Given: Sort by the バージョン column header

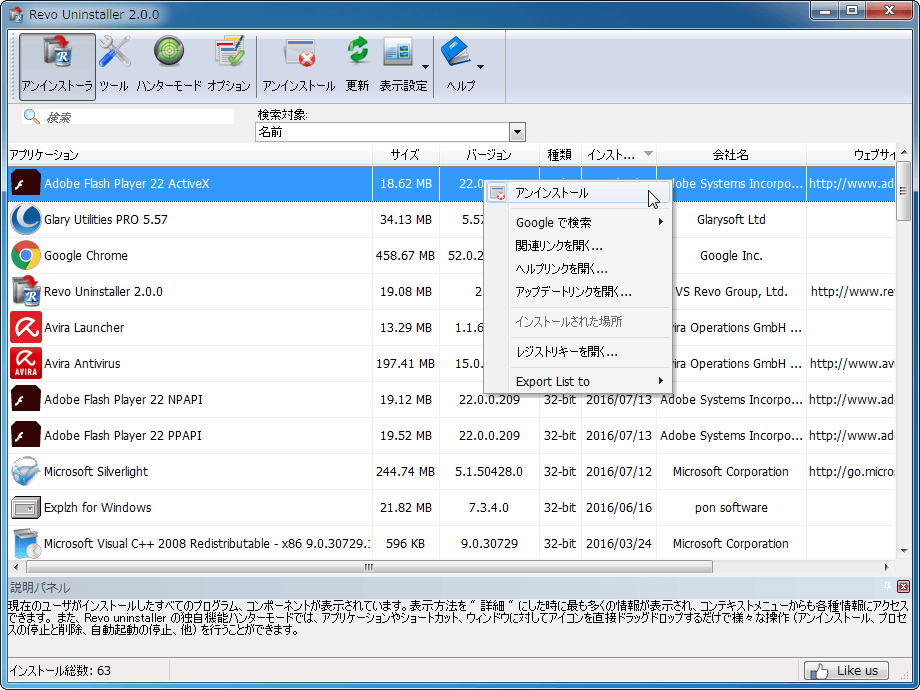Looking at the screenshot, I should coord(489,155).
